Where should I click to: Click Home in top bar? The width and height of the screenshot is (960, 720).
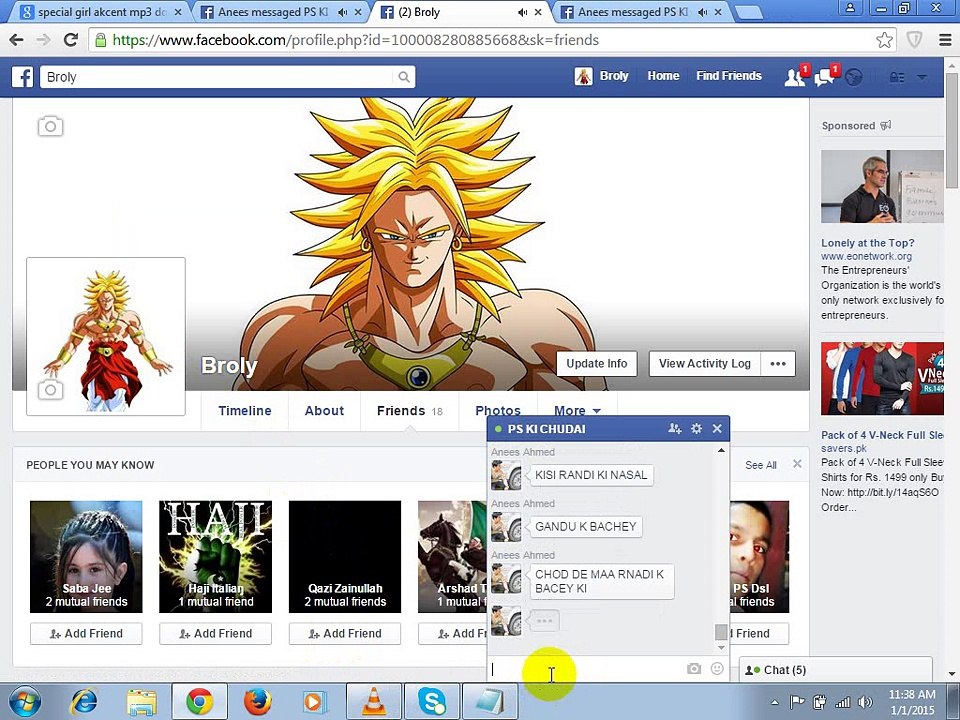coord(663,76)
